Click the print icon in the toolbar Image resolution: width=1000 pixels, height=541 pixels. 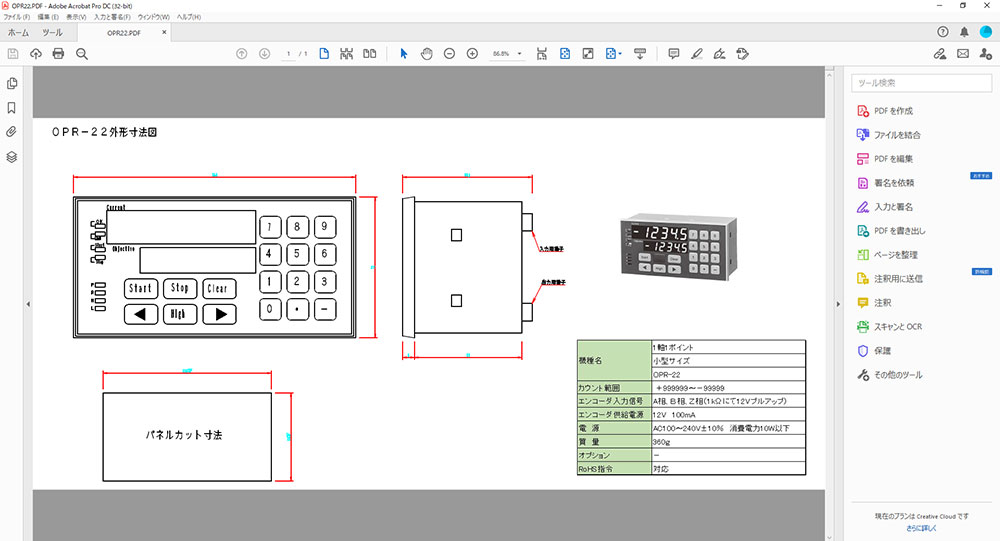[x=58, y=53]
